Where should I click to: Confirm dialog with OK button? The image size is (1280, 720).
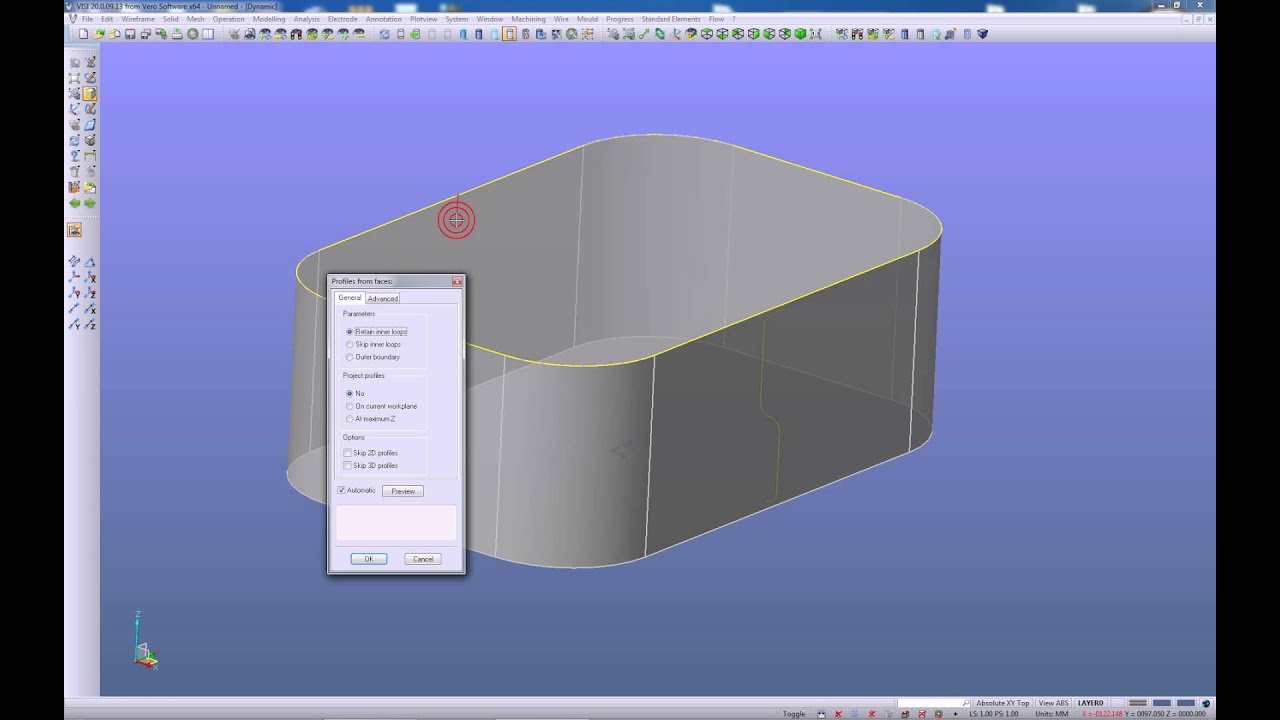[369, 559]
